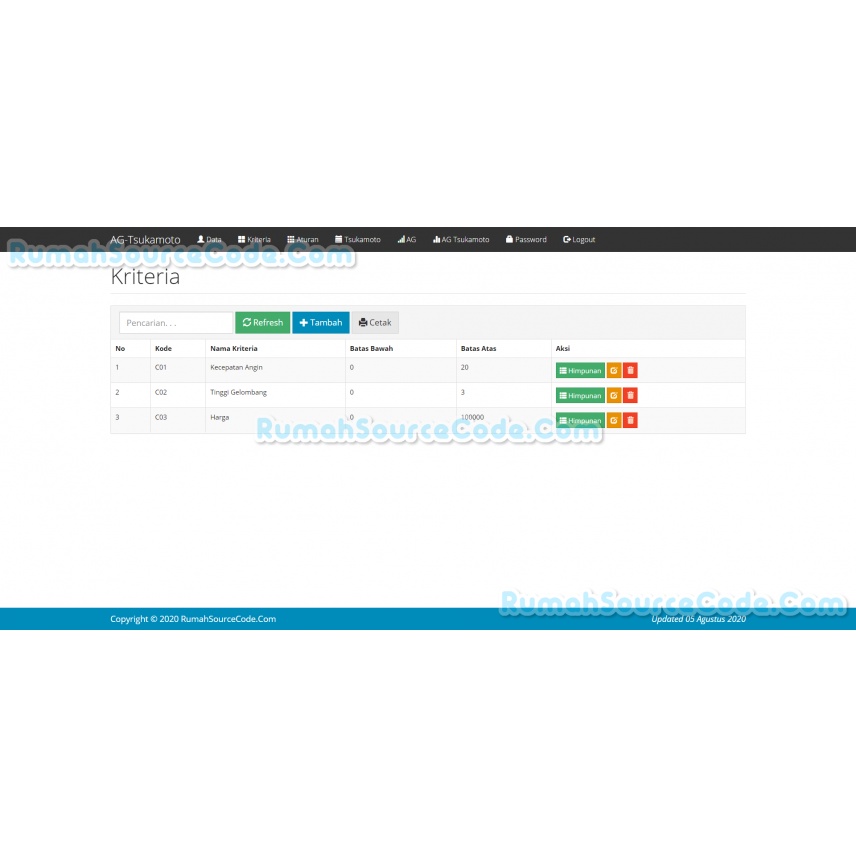Image resolution: width=856 pixels, height=856 pixels.
Task: Open the Password page
Action: [526, 240]
